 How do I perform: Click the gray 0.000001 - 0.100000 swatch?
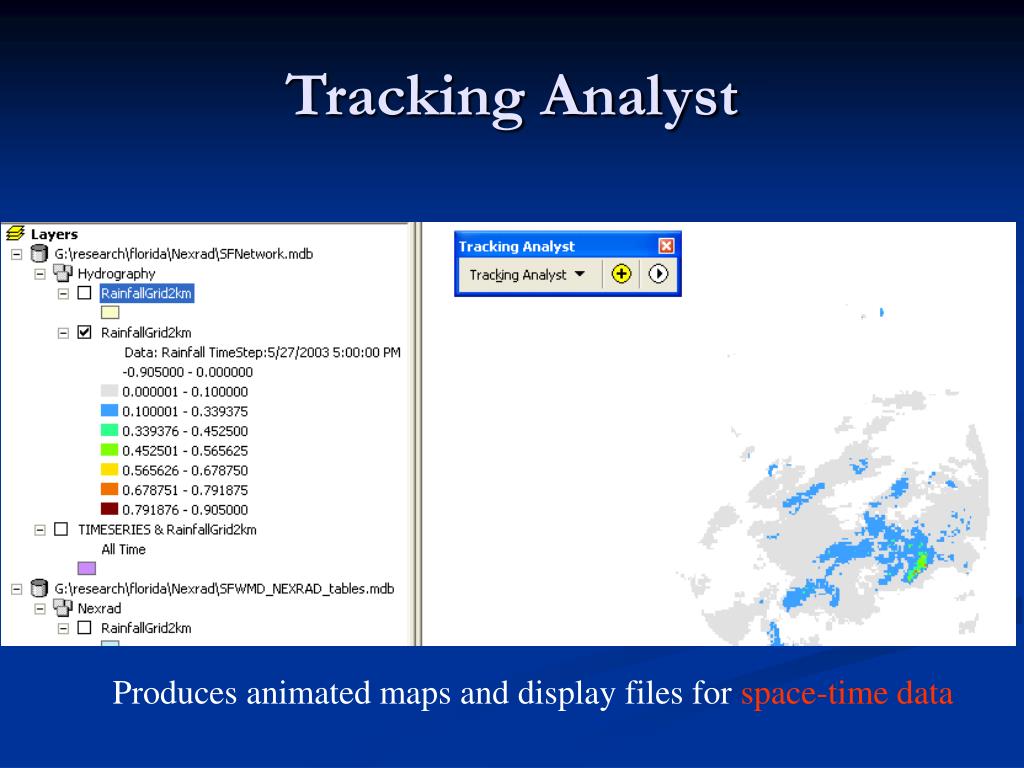[x=109, y=391]
